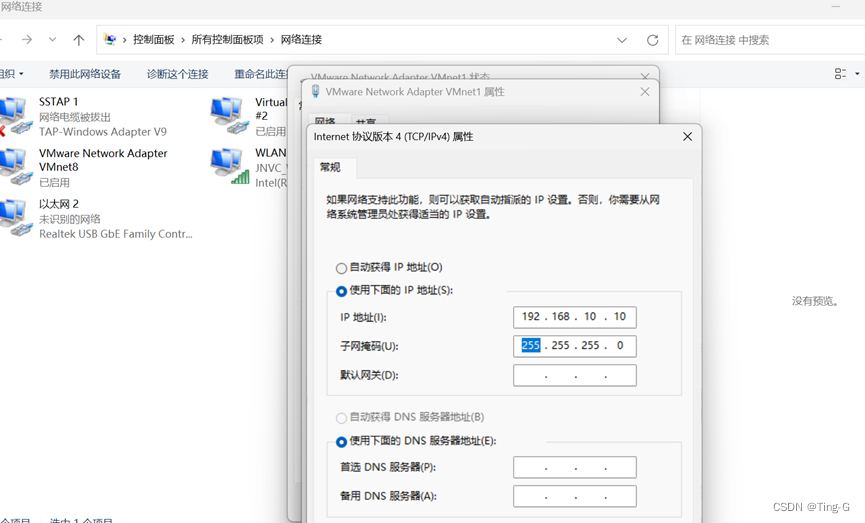Screen dimensions: 865x523
Task: Click Realtek USB GbE Family Contr... text
Action: (116, 234)
